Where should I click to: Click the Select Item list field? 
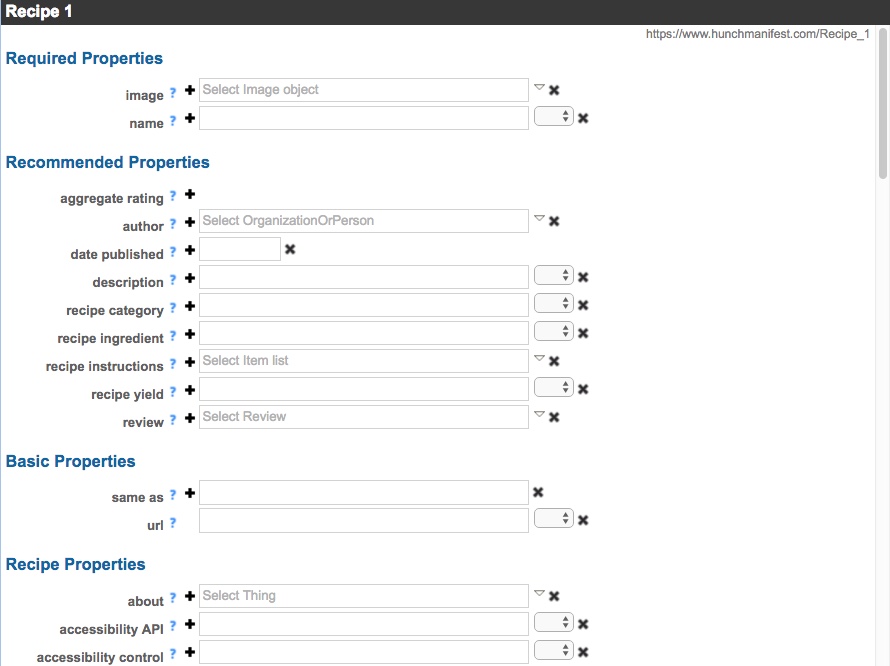pyautogui.click(x=364, y=361)
